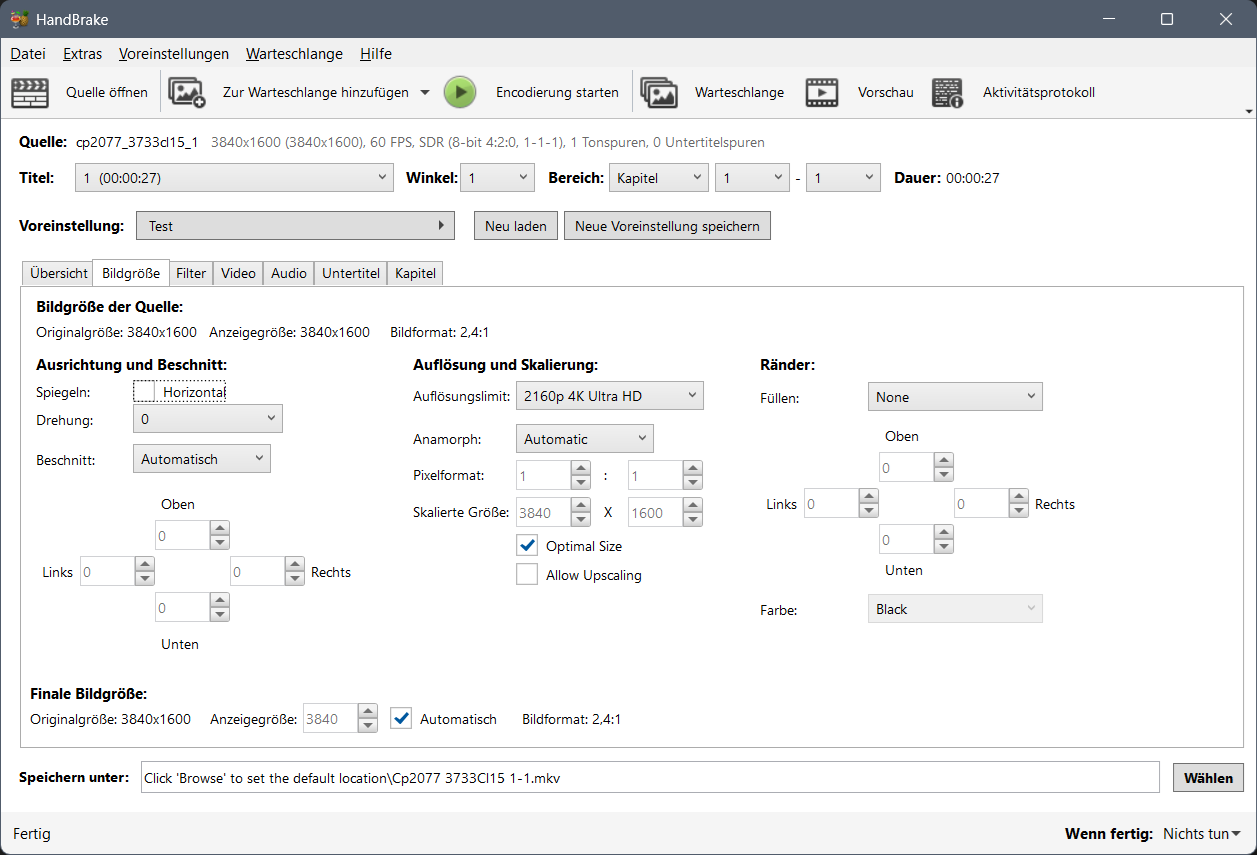The image size is (1257, 855).
Task: Increase the Ränder Oben stepper
Action: (x=944, y=460)
